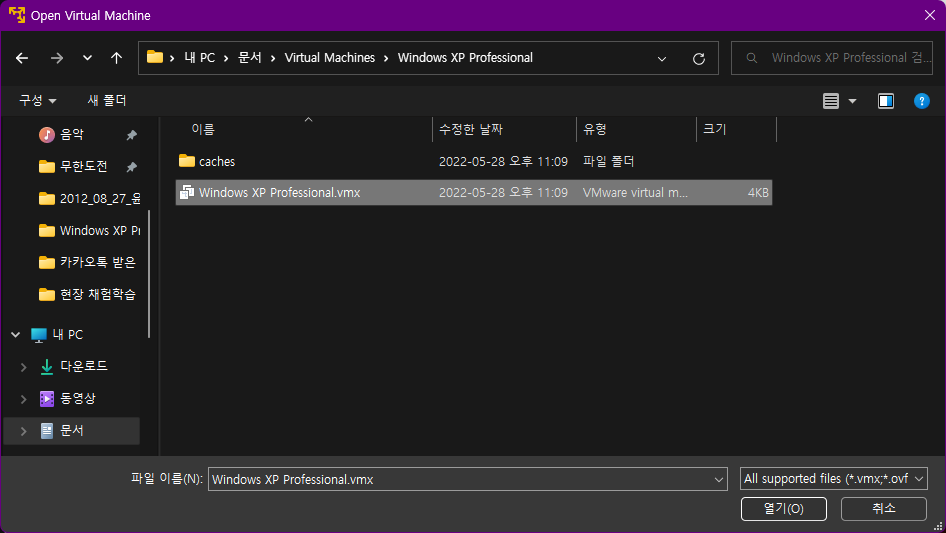Click the caches folder icon

(187, 161)
